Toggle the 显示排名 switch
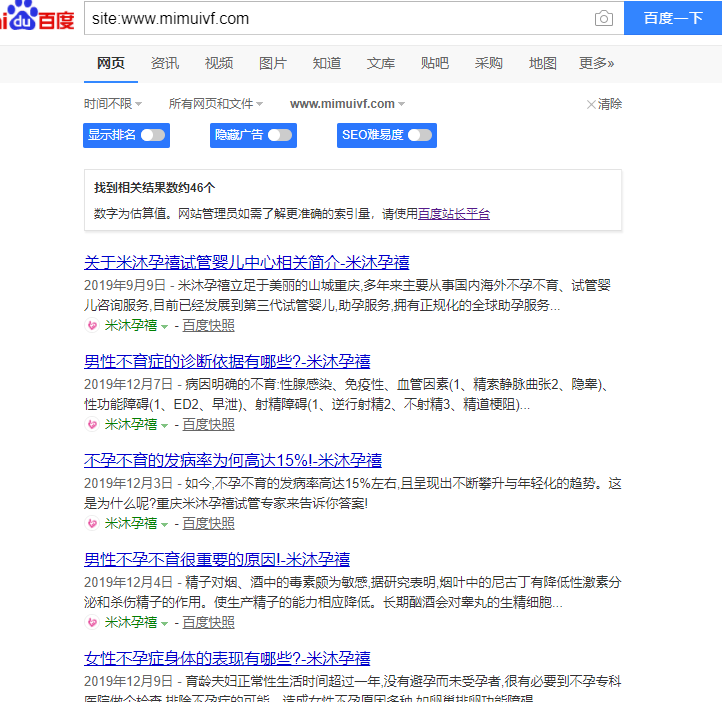722x702 pixels. pyautogui.click(x=153, y=135)
